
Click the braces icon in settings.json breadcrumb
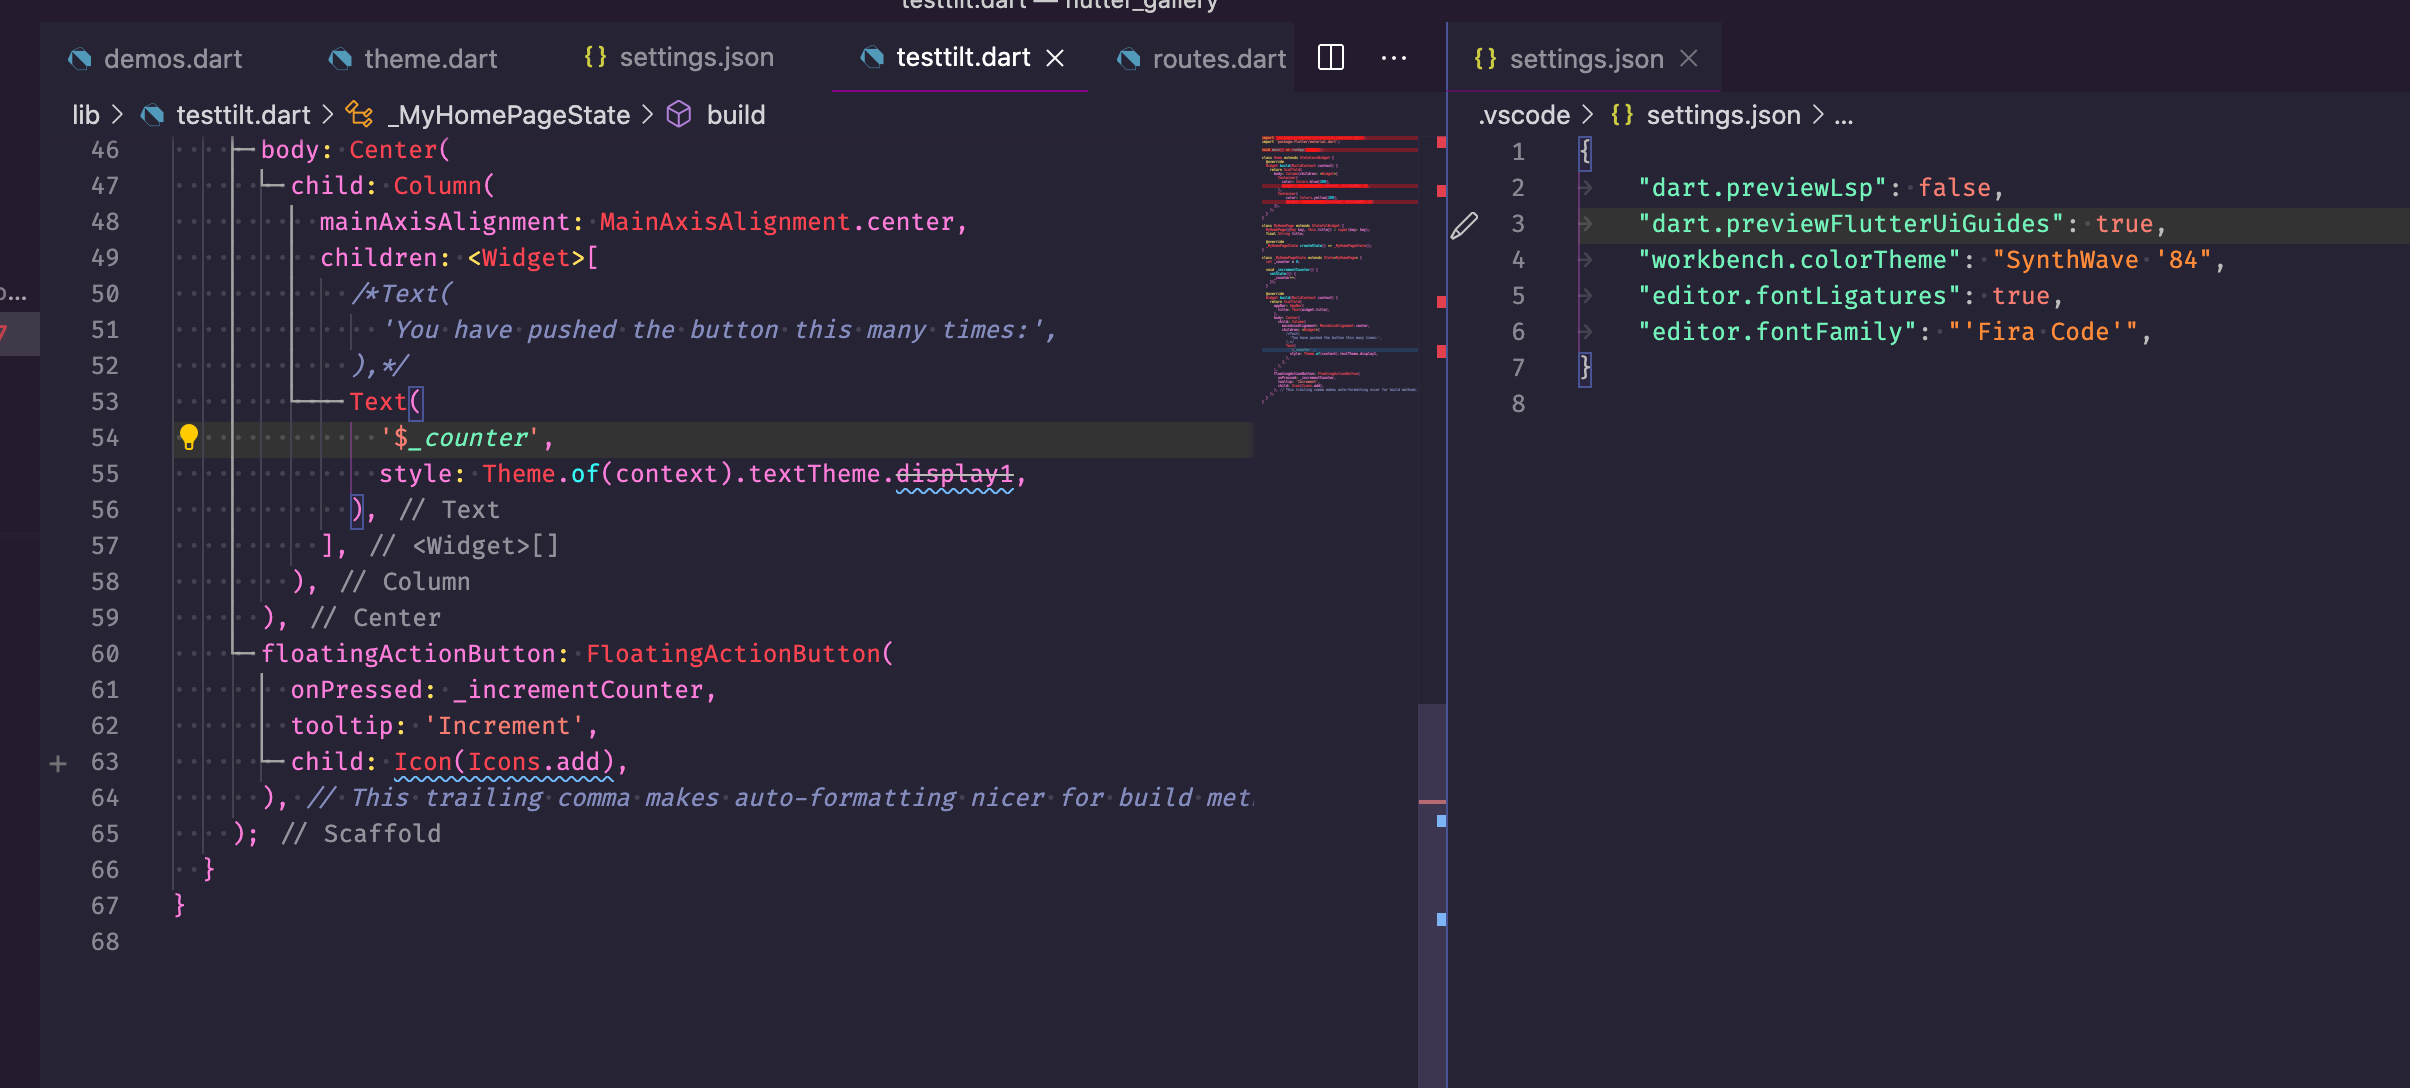click(1622, 115)
